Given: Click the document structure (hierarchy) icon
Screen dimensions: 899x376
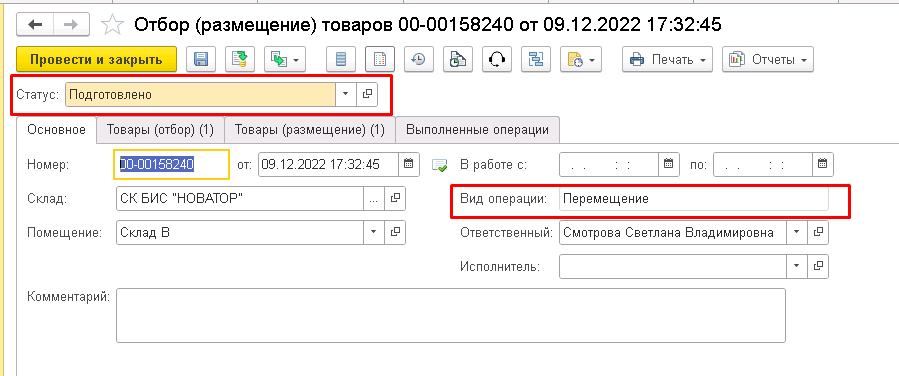Looking at the screenshot, I should (536, 60).
